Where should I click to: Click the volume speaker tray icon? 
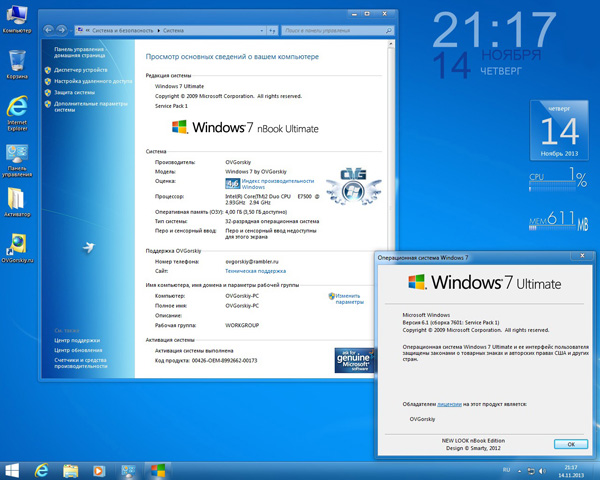(542, 471)
